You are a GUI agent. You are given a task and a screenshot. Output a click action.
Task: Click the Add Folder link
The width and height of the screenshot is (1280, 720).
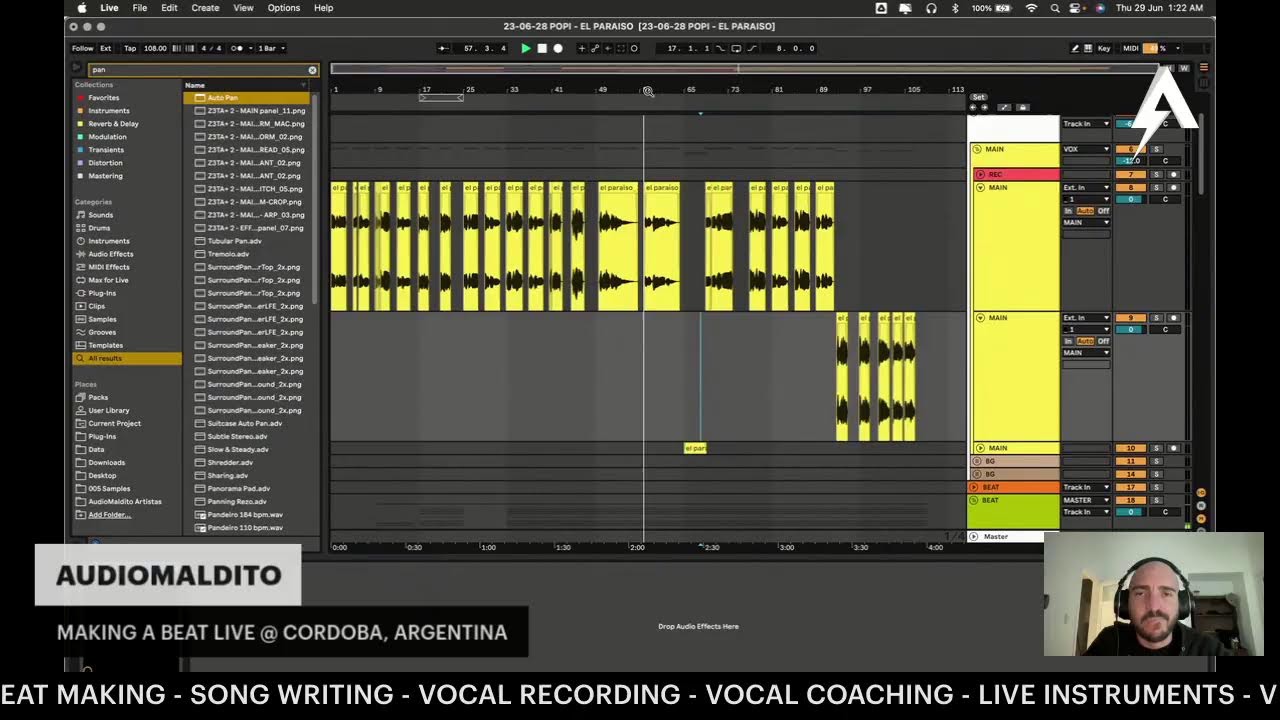point(109,515)
